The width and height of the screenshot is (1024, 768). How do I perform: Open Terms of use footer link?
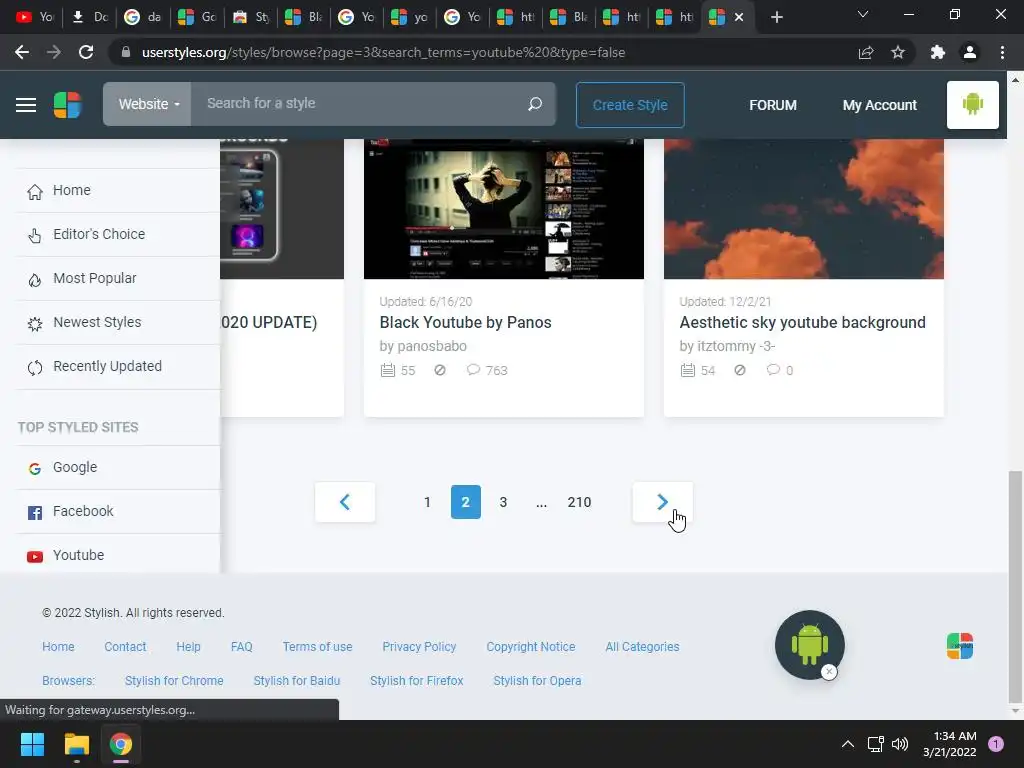click(317, 647)
